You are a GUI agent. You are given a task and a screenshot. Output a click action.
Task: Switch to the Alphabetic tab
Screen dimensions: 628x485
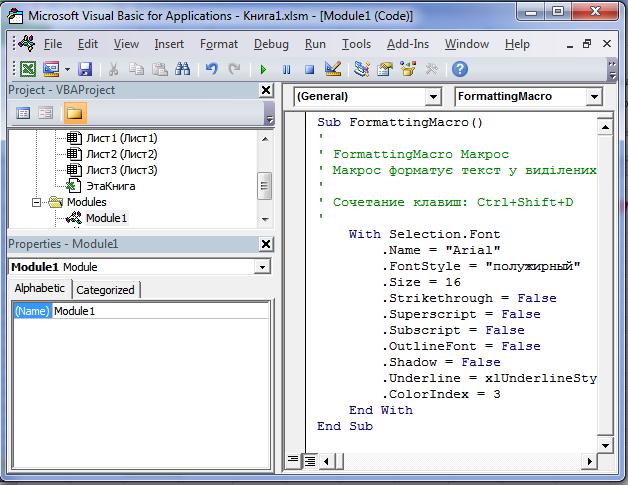(x=40, y=288)
